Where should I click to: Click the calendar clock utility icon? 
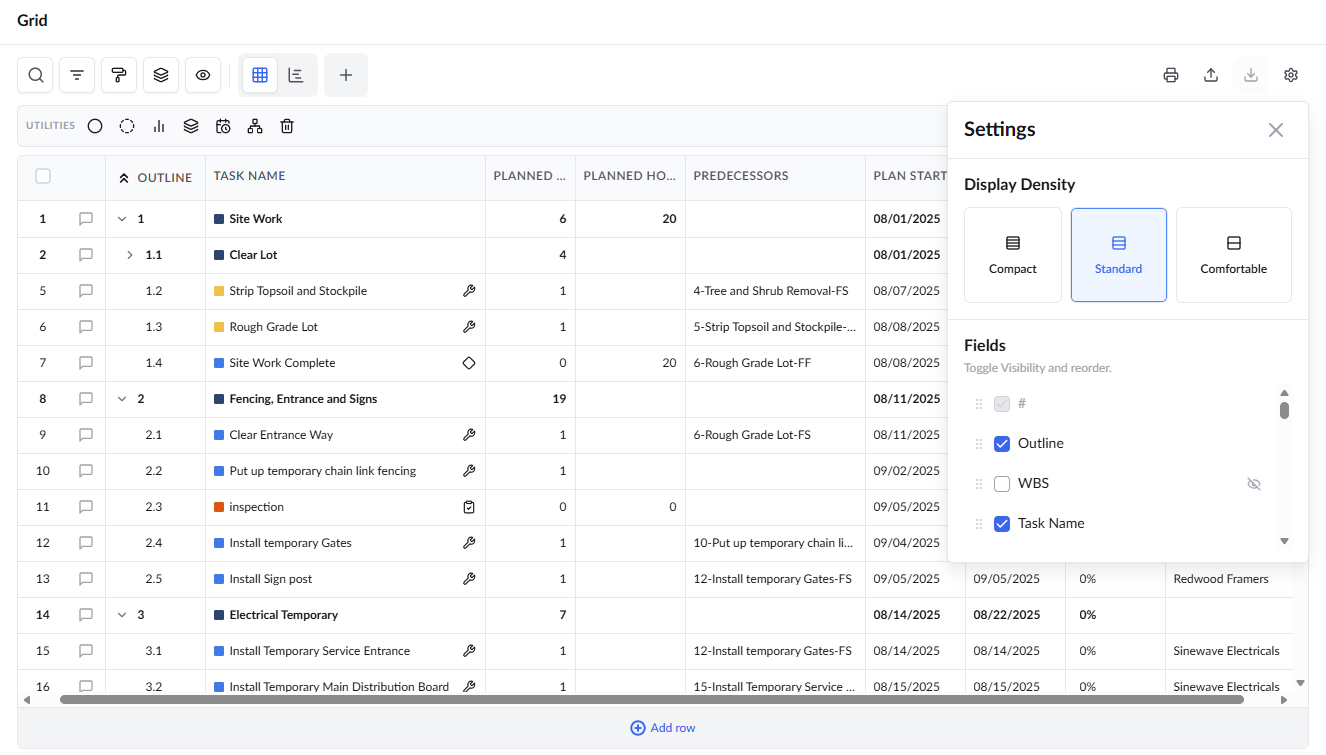[x=223, y=126]
